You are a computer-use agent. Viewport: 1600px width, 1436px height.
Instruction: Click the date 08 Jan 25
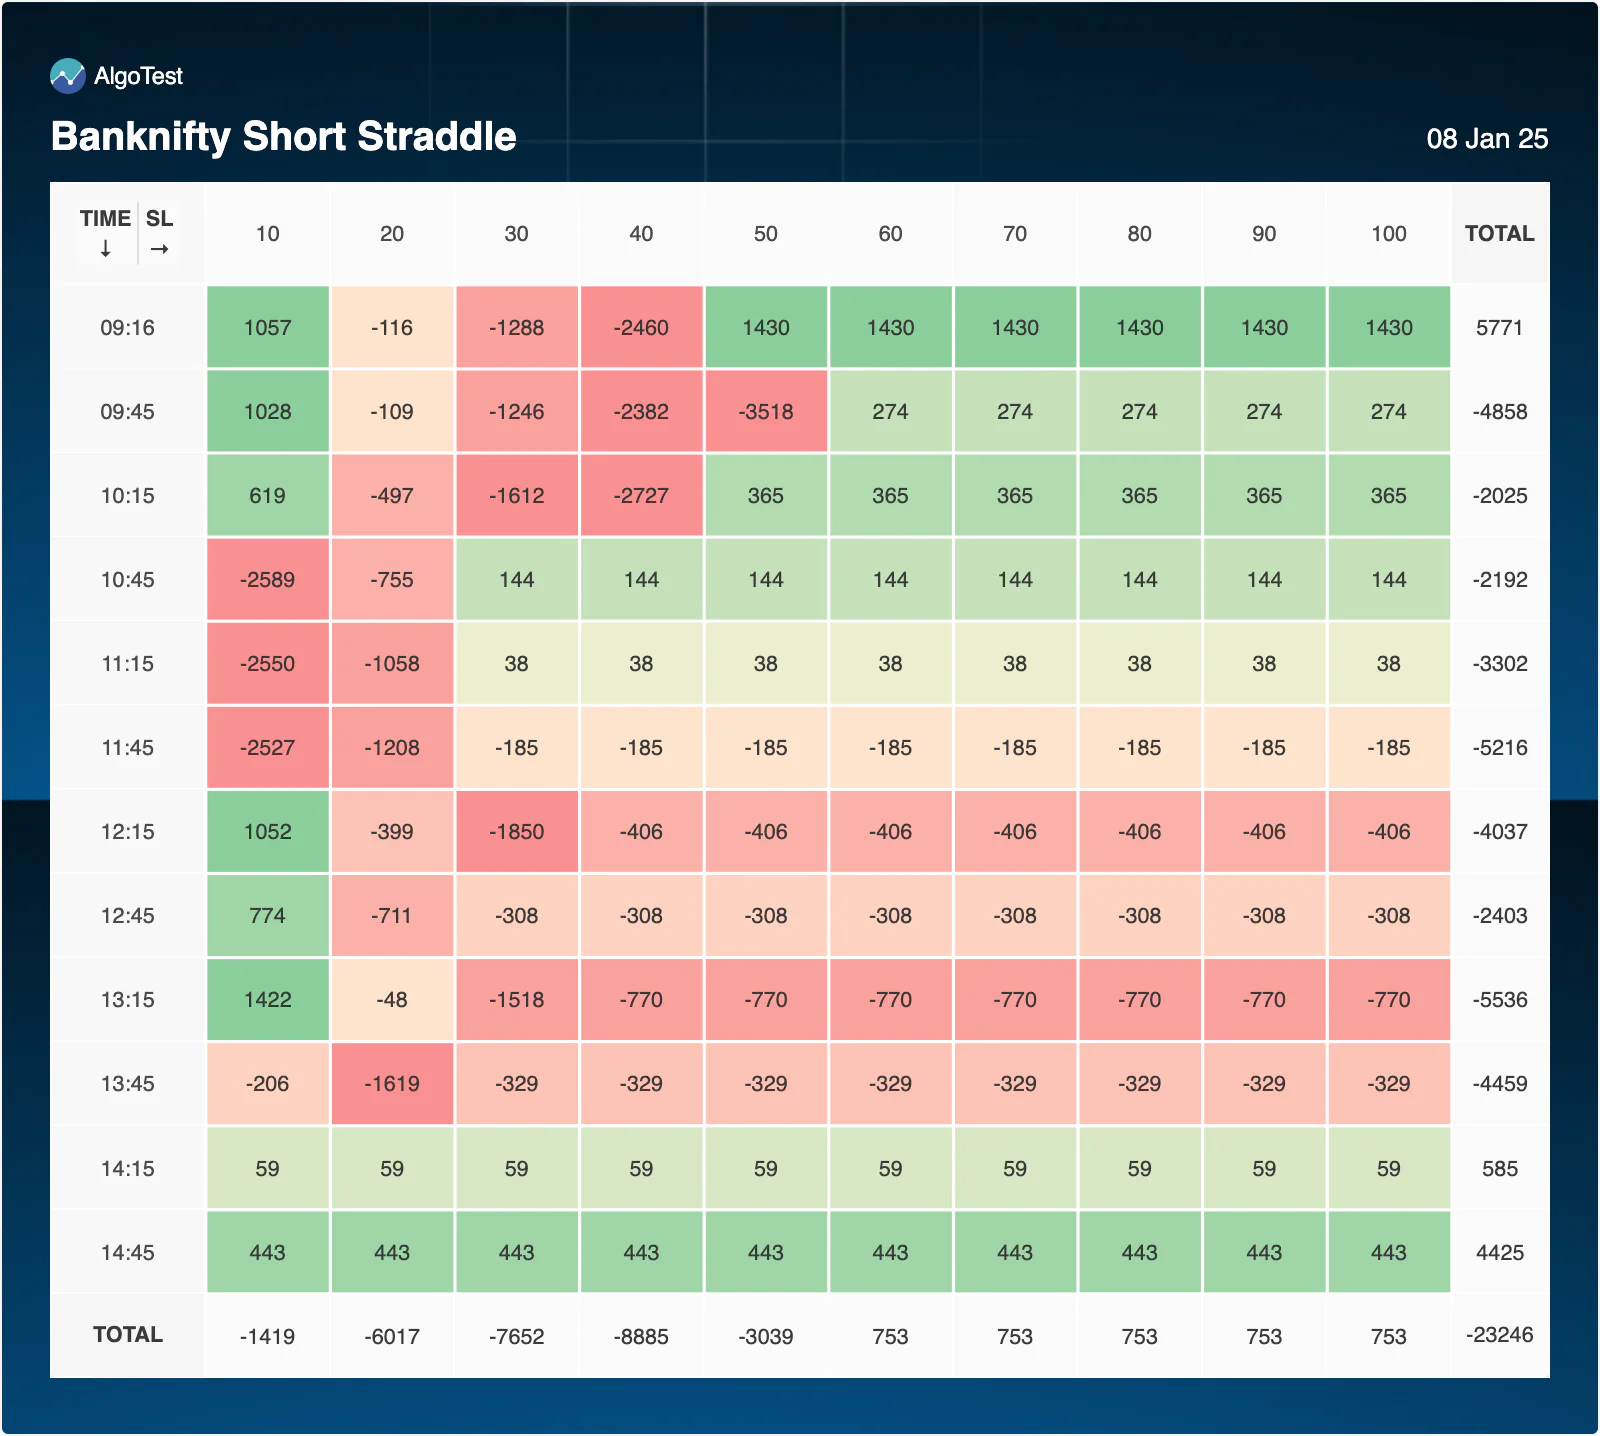tap(1487, 139)
